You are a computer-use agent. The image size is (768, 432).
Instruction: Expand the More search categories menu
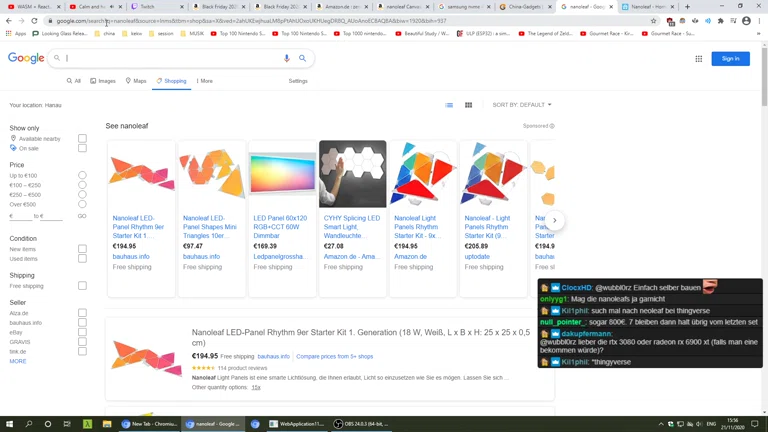[x=204, y=81]
